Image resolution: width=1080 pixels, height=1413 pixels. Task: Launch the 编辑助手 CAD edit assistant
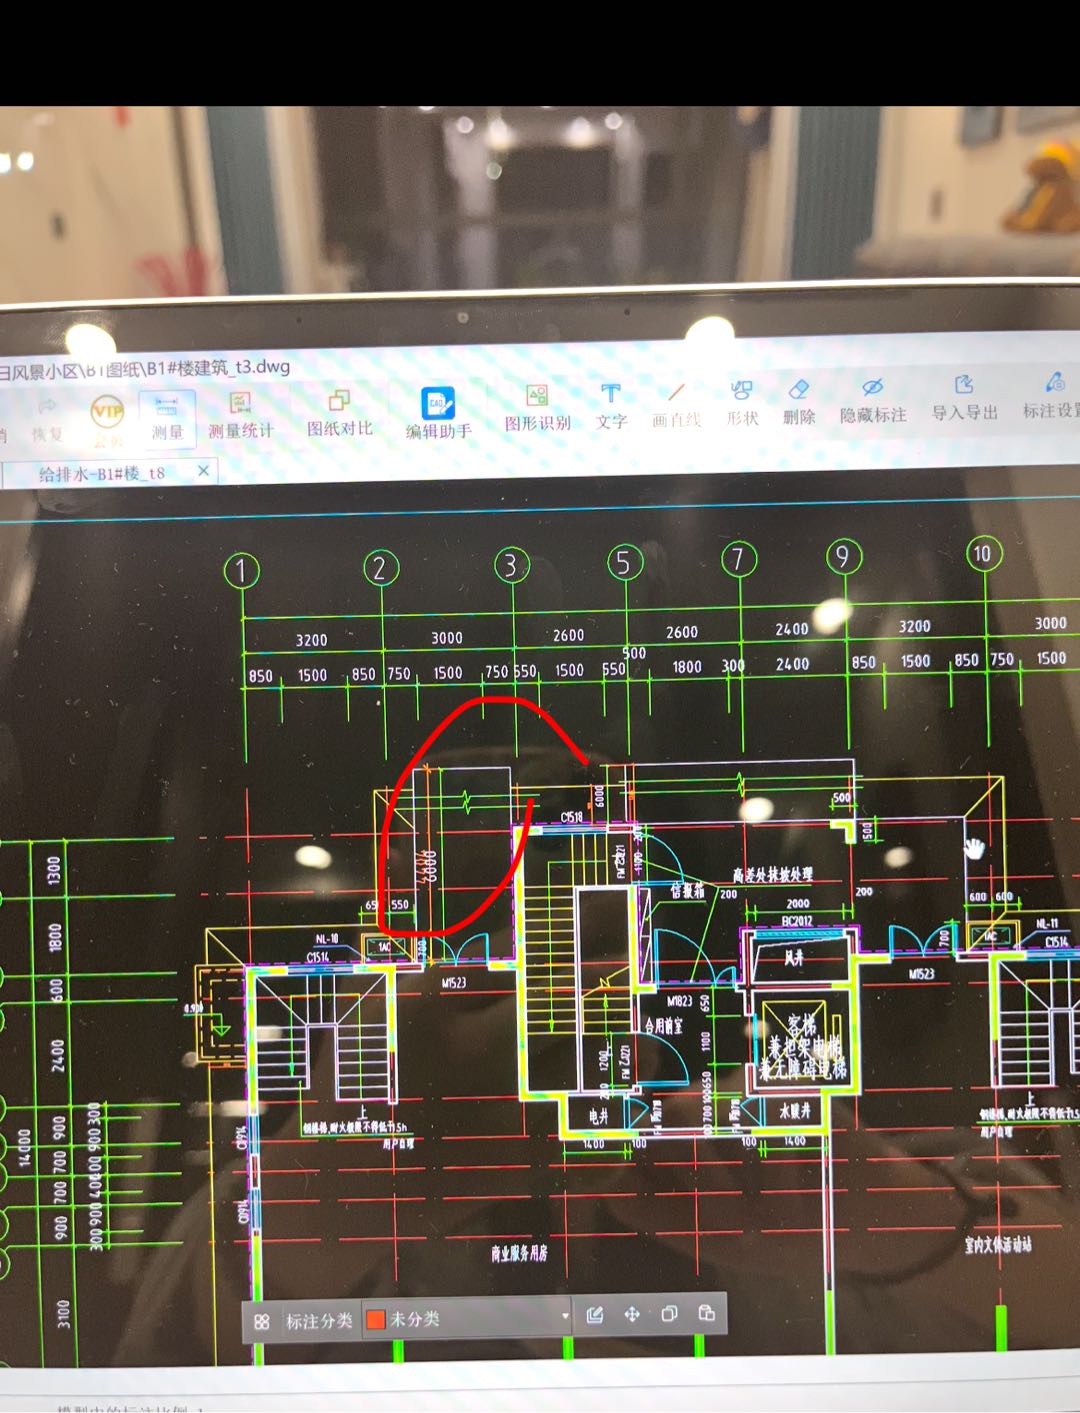(x=438, y=412)
